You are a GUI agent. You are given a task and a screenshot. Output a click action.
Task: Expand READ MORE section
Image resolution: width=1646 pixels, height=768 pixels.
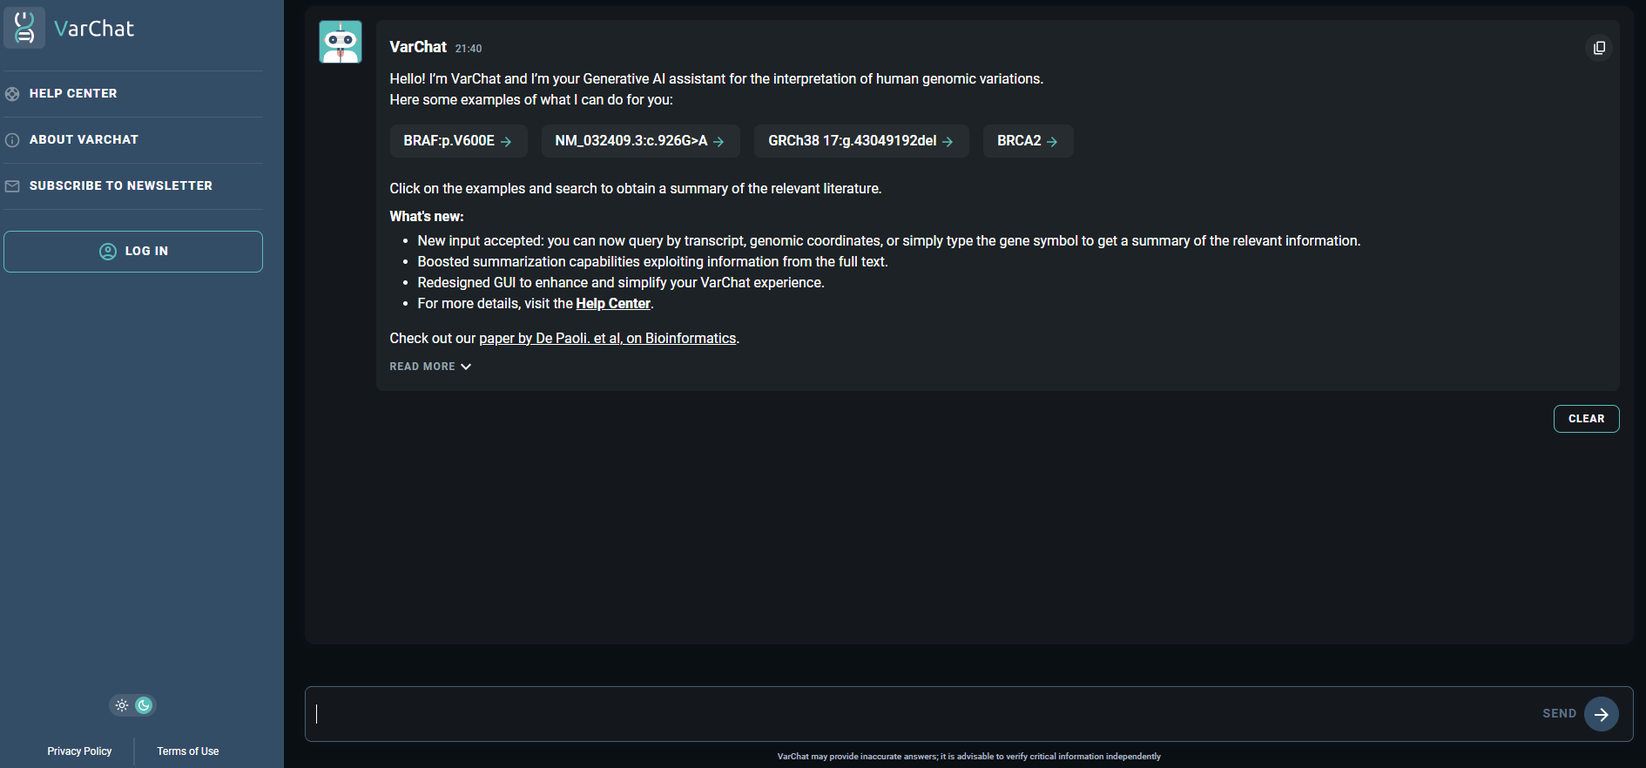pos(430,367)
